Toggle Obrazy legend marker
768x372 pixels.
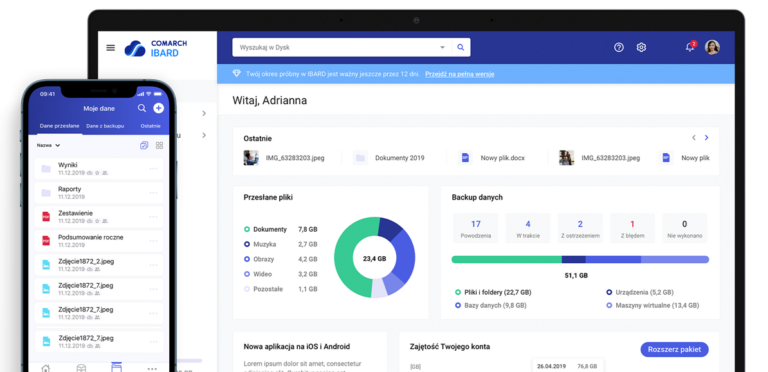point(247,259)
